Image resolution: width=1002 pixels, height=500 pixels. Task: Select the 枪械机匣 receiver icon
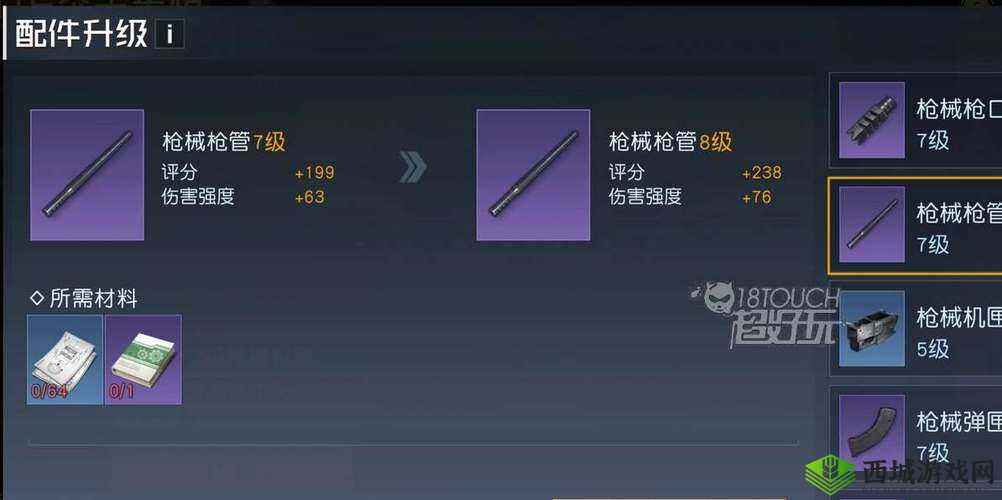(872, 329)
